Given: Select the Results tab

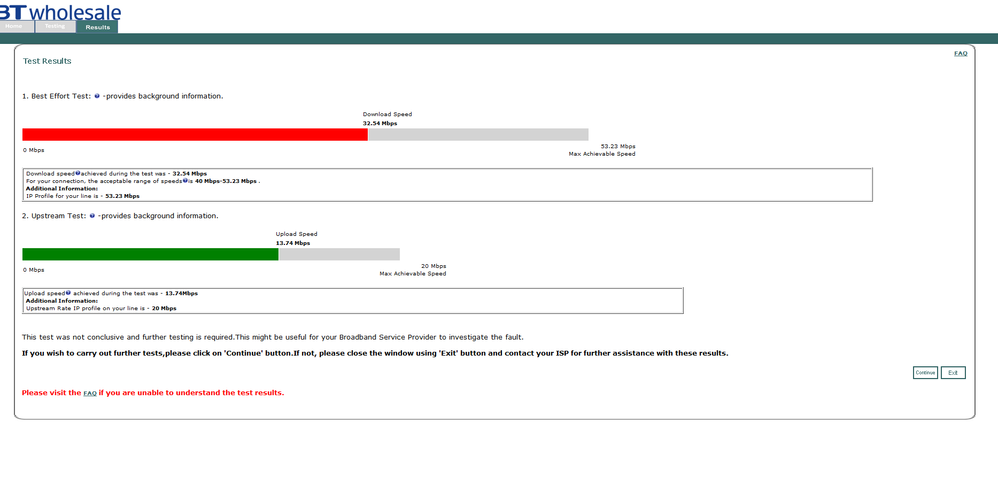Looking at the screenshot, I should (97, 27).
